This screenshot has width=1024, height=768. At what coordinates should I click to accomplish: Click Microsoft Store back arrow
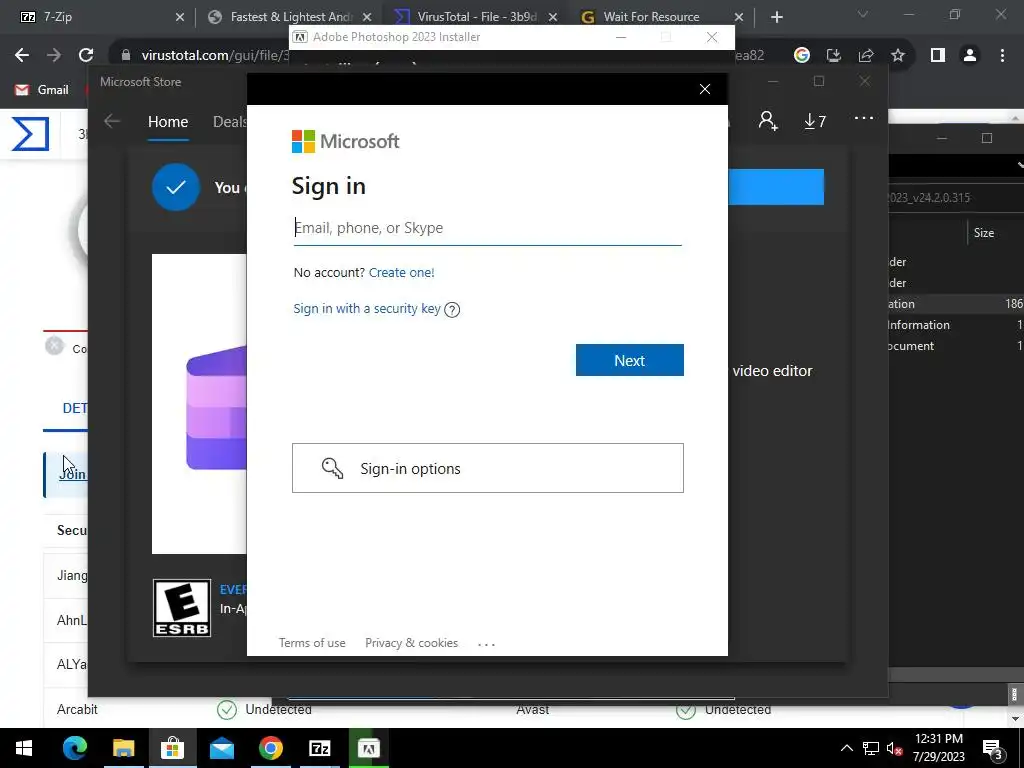[x=112, y=121]
